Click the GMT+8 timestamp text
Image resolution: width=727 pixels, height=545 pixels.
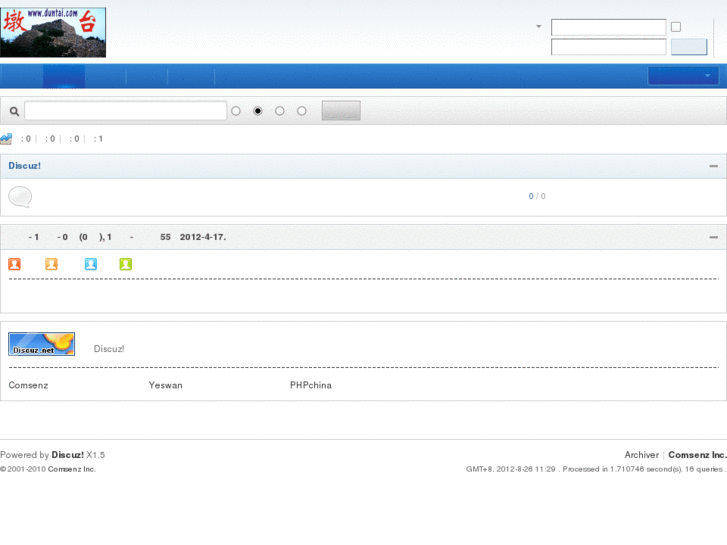pyautogui.click(x=510, y=469)
